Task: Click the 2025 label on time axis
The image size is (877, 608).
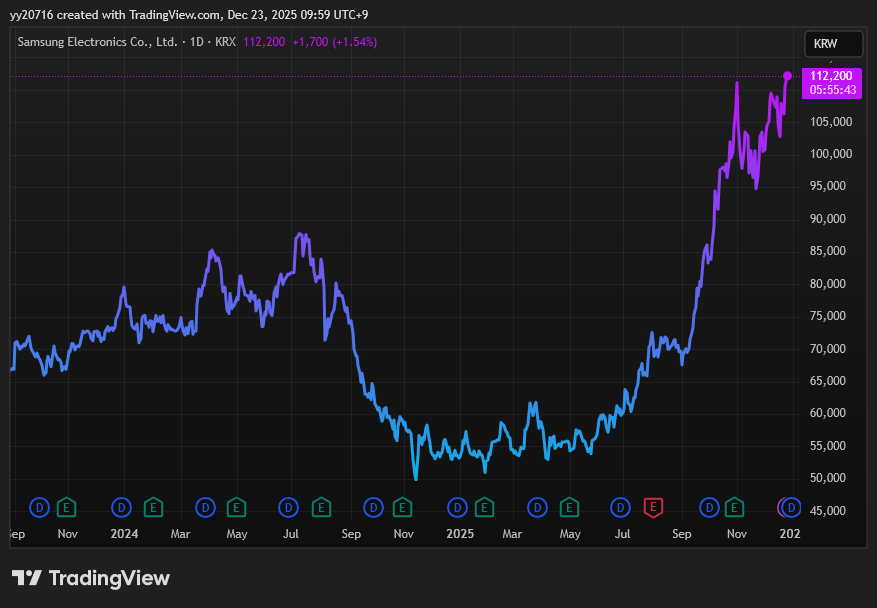Action: tap(458, 534)
